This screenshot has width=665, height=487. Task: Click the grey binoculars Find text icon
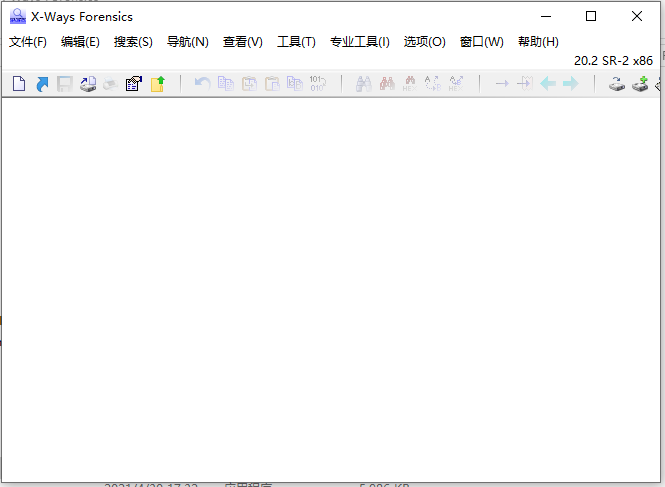tap(364, 84)
